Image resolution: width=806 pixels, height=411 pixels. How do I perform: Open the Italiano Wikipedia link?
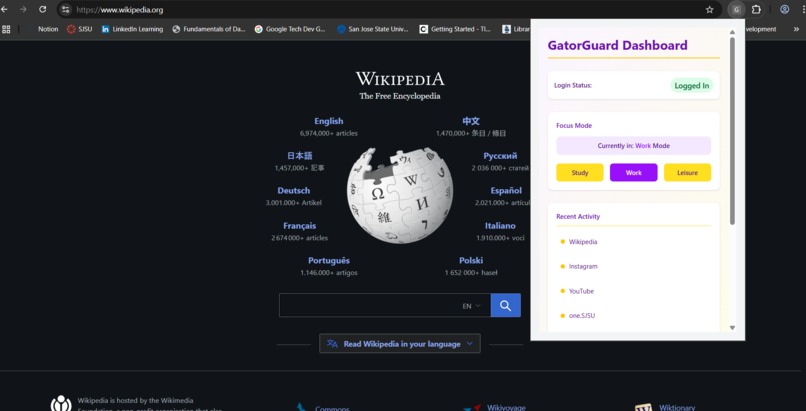(500, 226)
